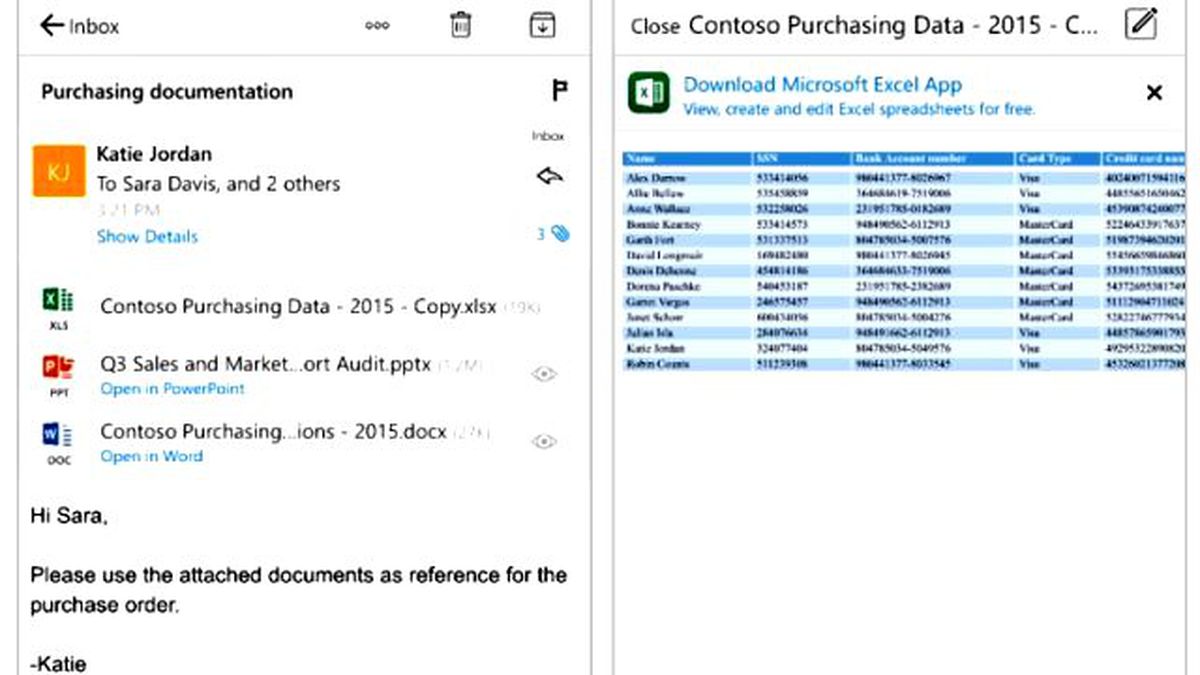
Task: Click the sender name Katie Jordan
Action: 154,154
